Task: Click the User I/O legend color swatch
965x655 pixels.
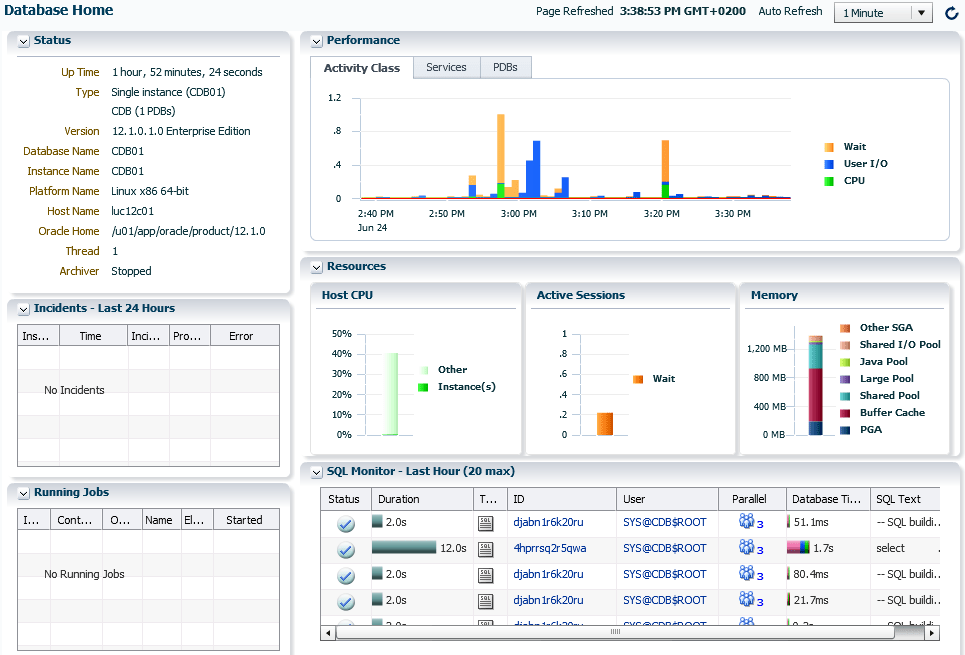Action: click(829, 164)
